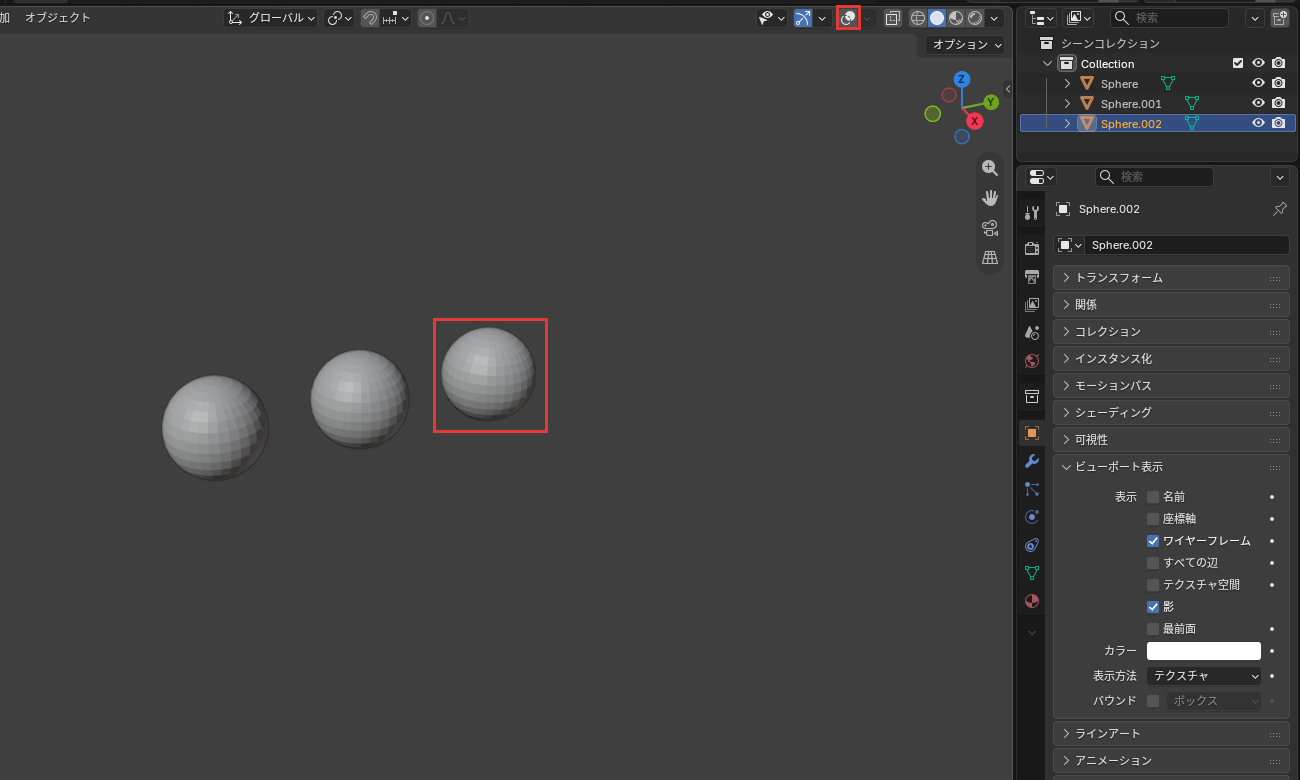
Task: Select Sphere.001 in the outliner
Action: point(1131,104)
